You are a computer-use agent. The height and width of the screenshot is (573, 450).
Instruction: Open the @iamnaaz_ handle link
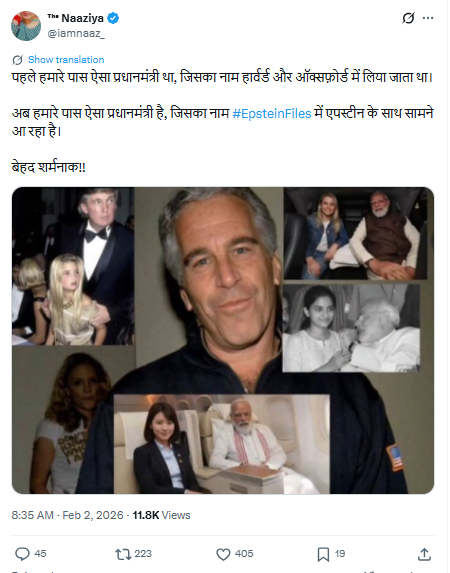tap(76, 33)
